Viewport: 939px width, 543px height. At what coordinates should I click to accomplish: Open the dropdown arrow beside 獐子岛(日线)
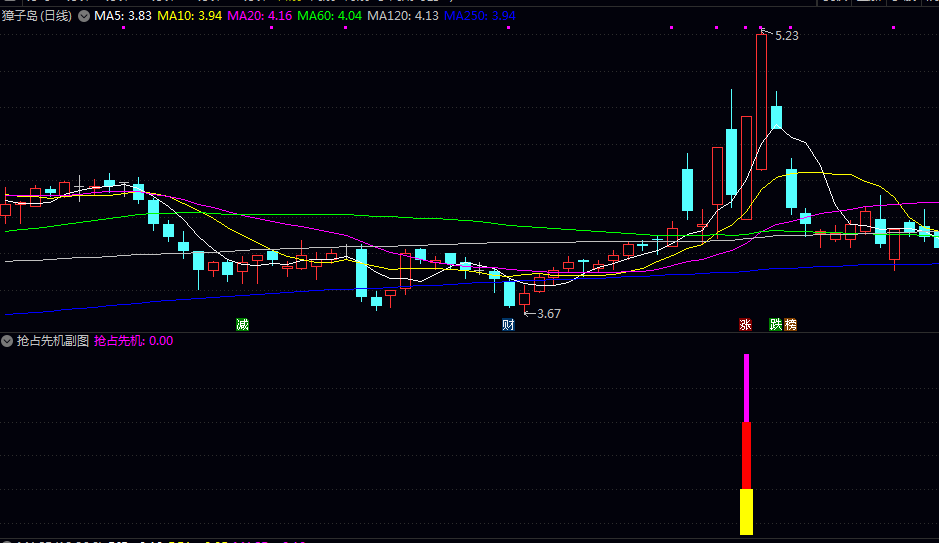pyautogui.click(x=83, y=16)
